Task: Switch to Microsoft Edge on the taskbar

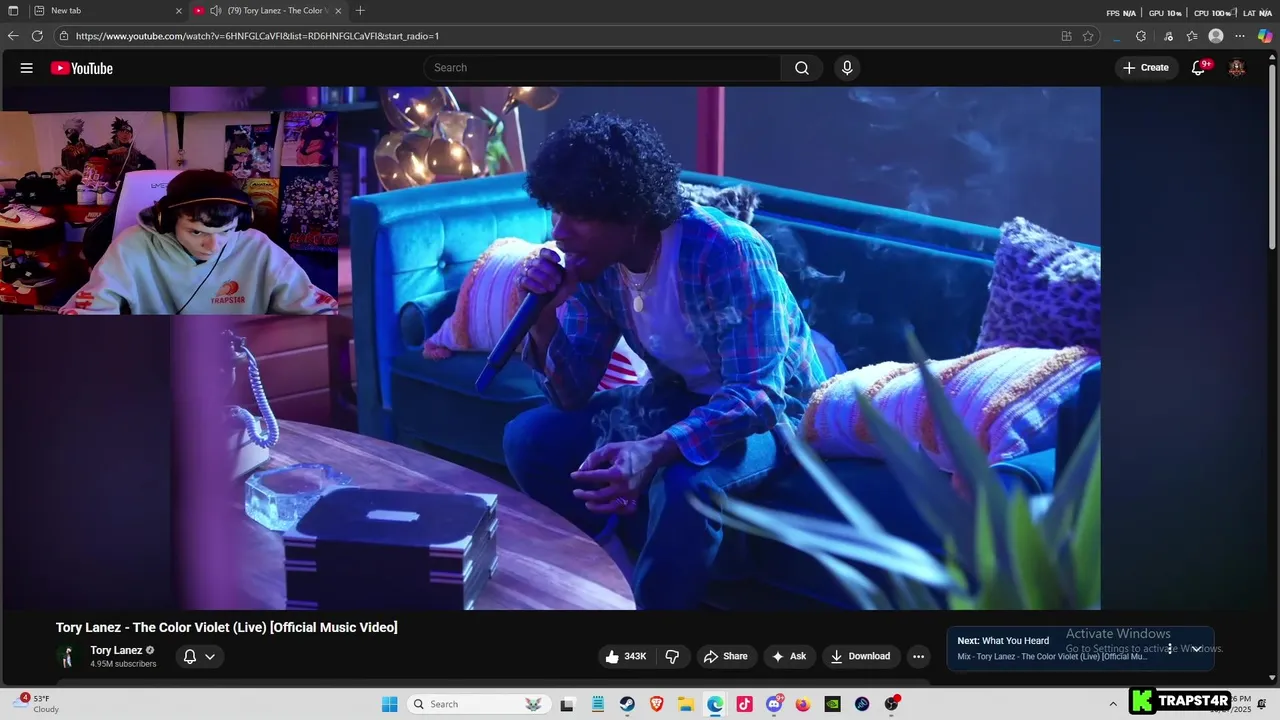Action: tap(715, 704)
